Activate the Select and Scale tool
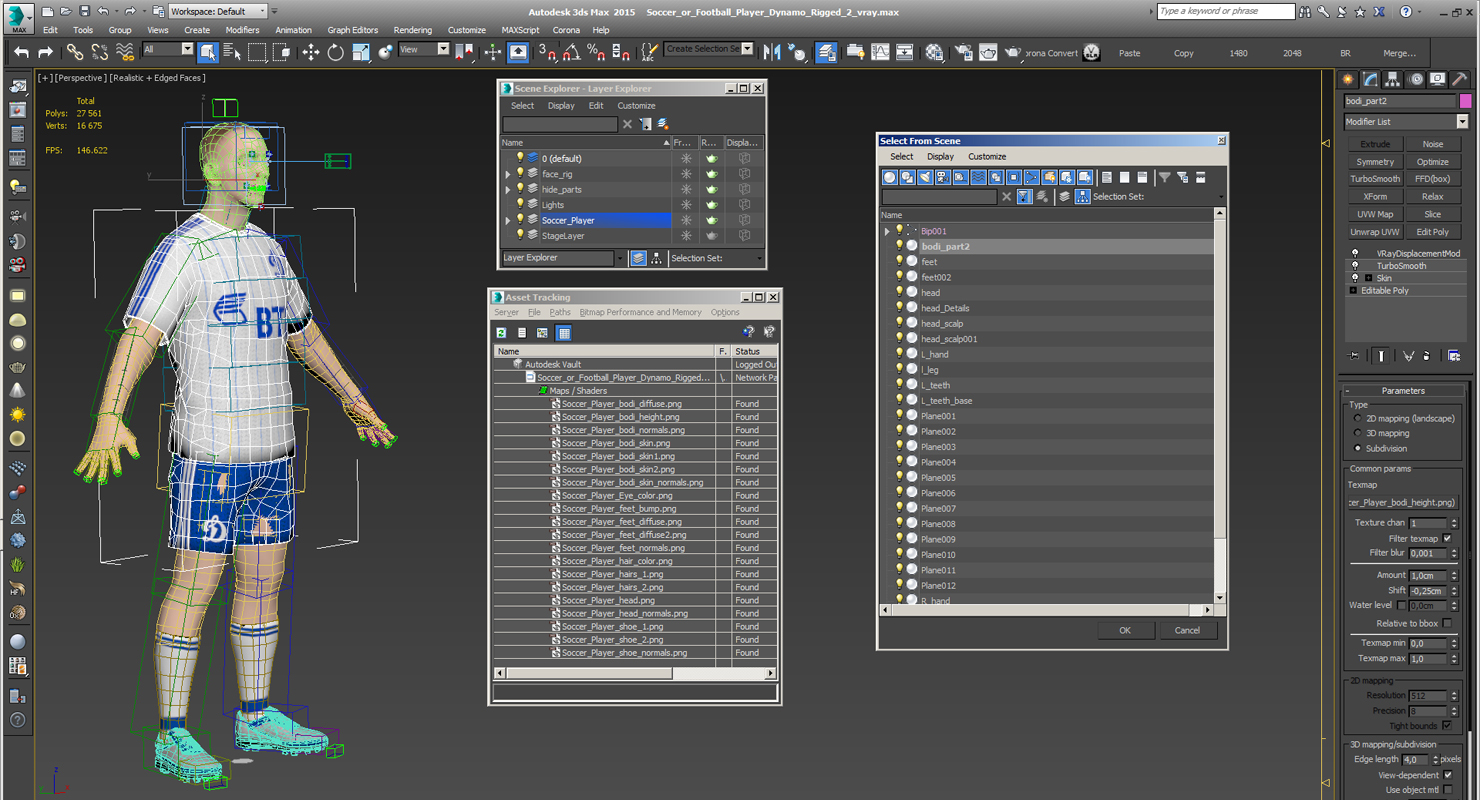The height and width of the screenshot is (800, 1480). point(361,52)
